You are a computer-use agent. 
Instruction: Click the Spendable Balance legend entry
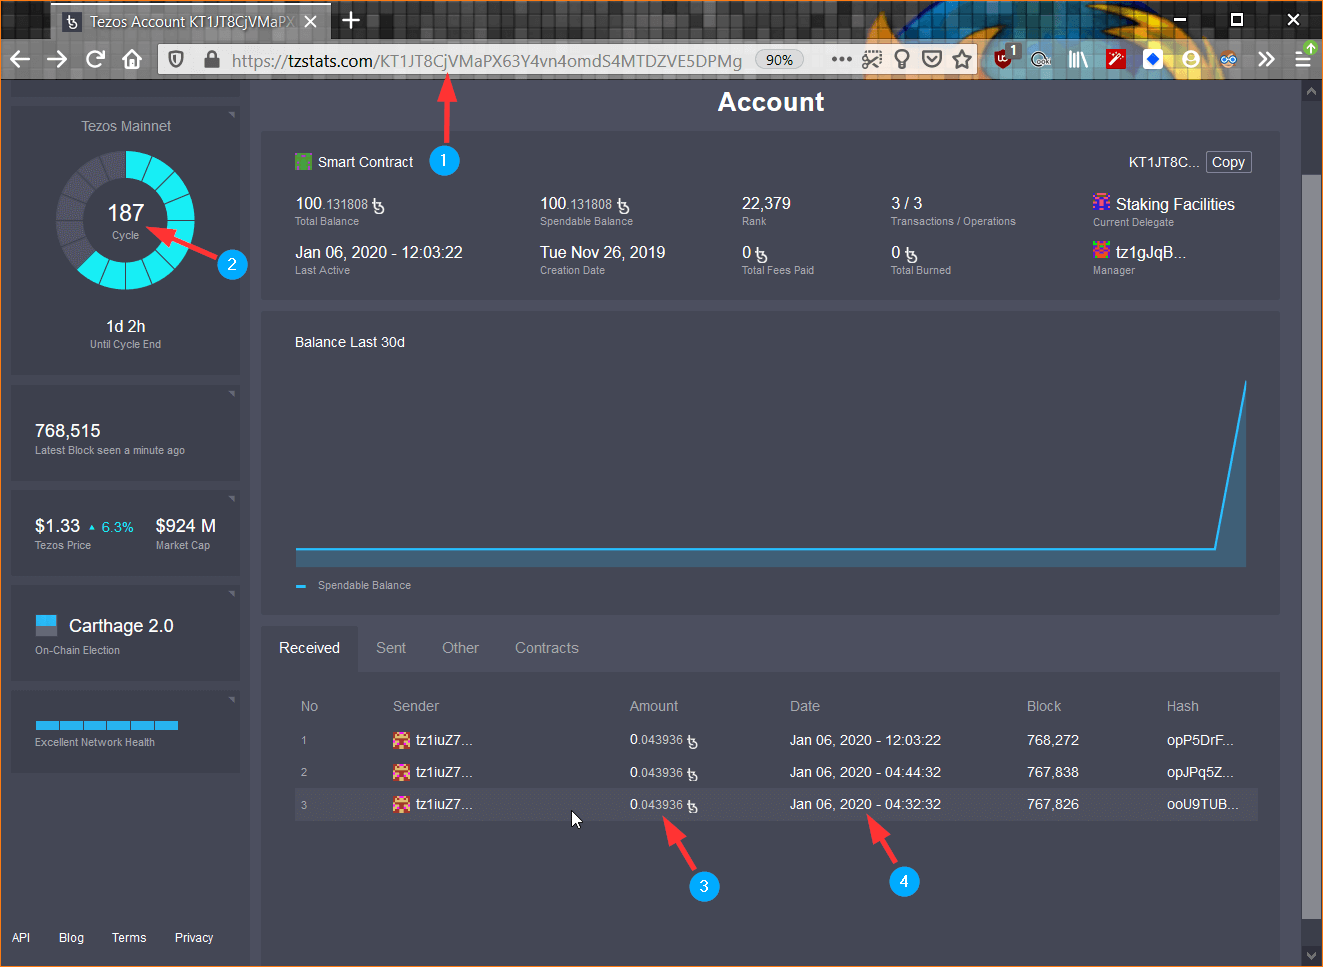tap(353, 585)
